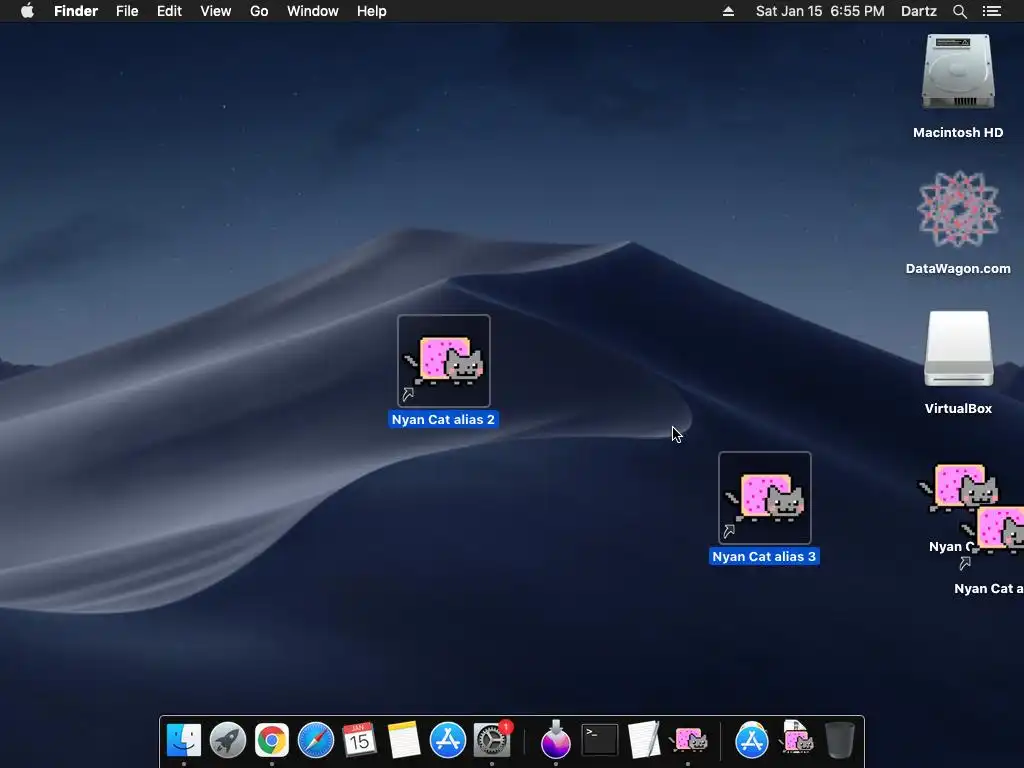Open the File menu
The height and width of the screenshot is (768, 1024).
point(127,11)
